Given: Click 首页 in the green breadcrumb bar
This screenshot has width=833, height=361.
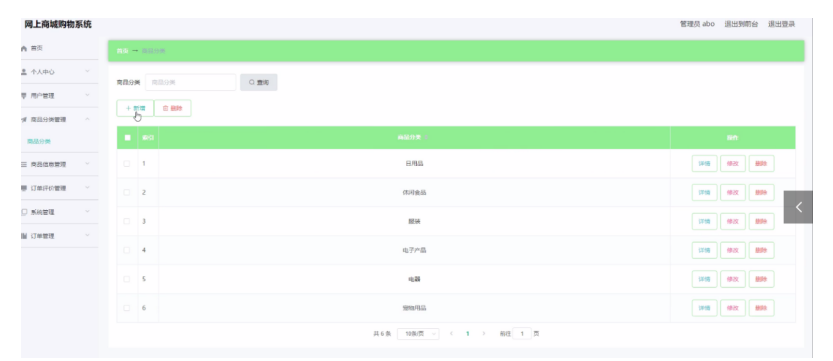Looking at the screenshot, I should [x=122, y=51].
